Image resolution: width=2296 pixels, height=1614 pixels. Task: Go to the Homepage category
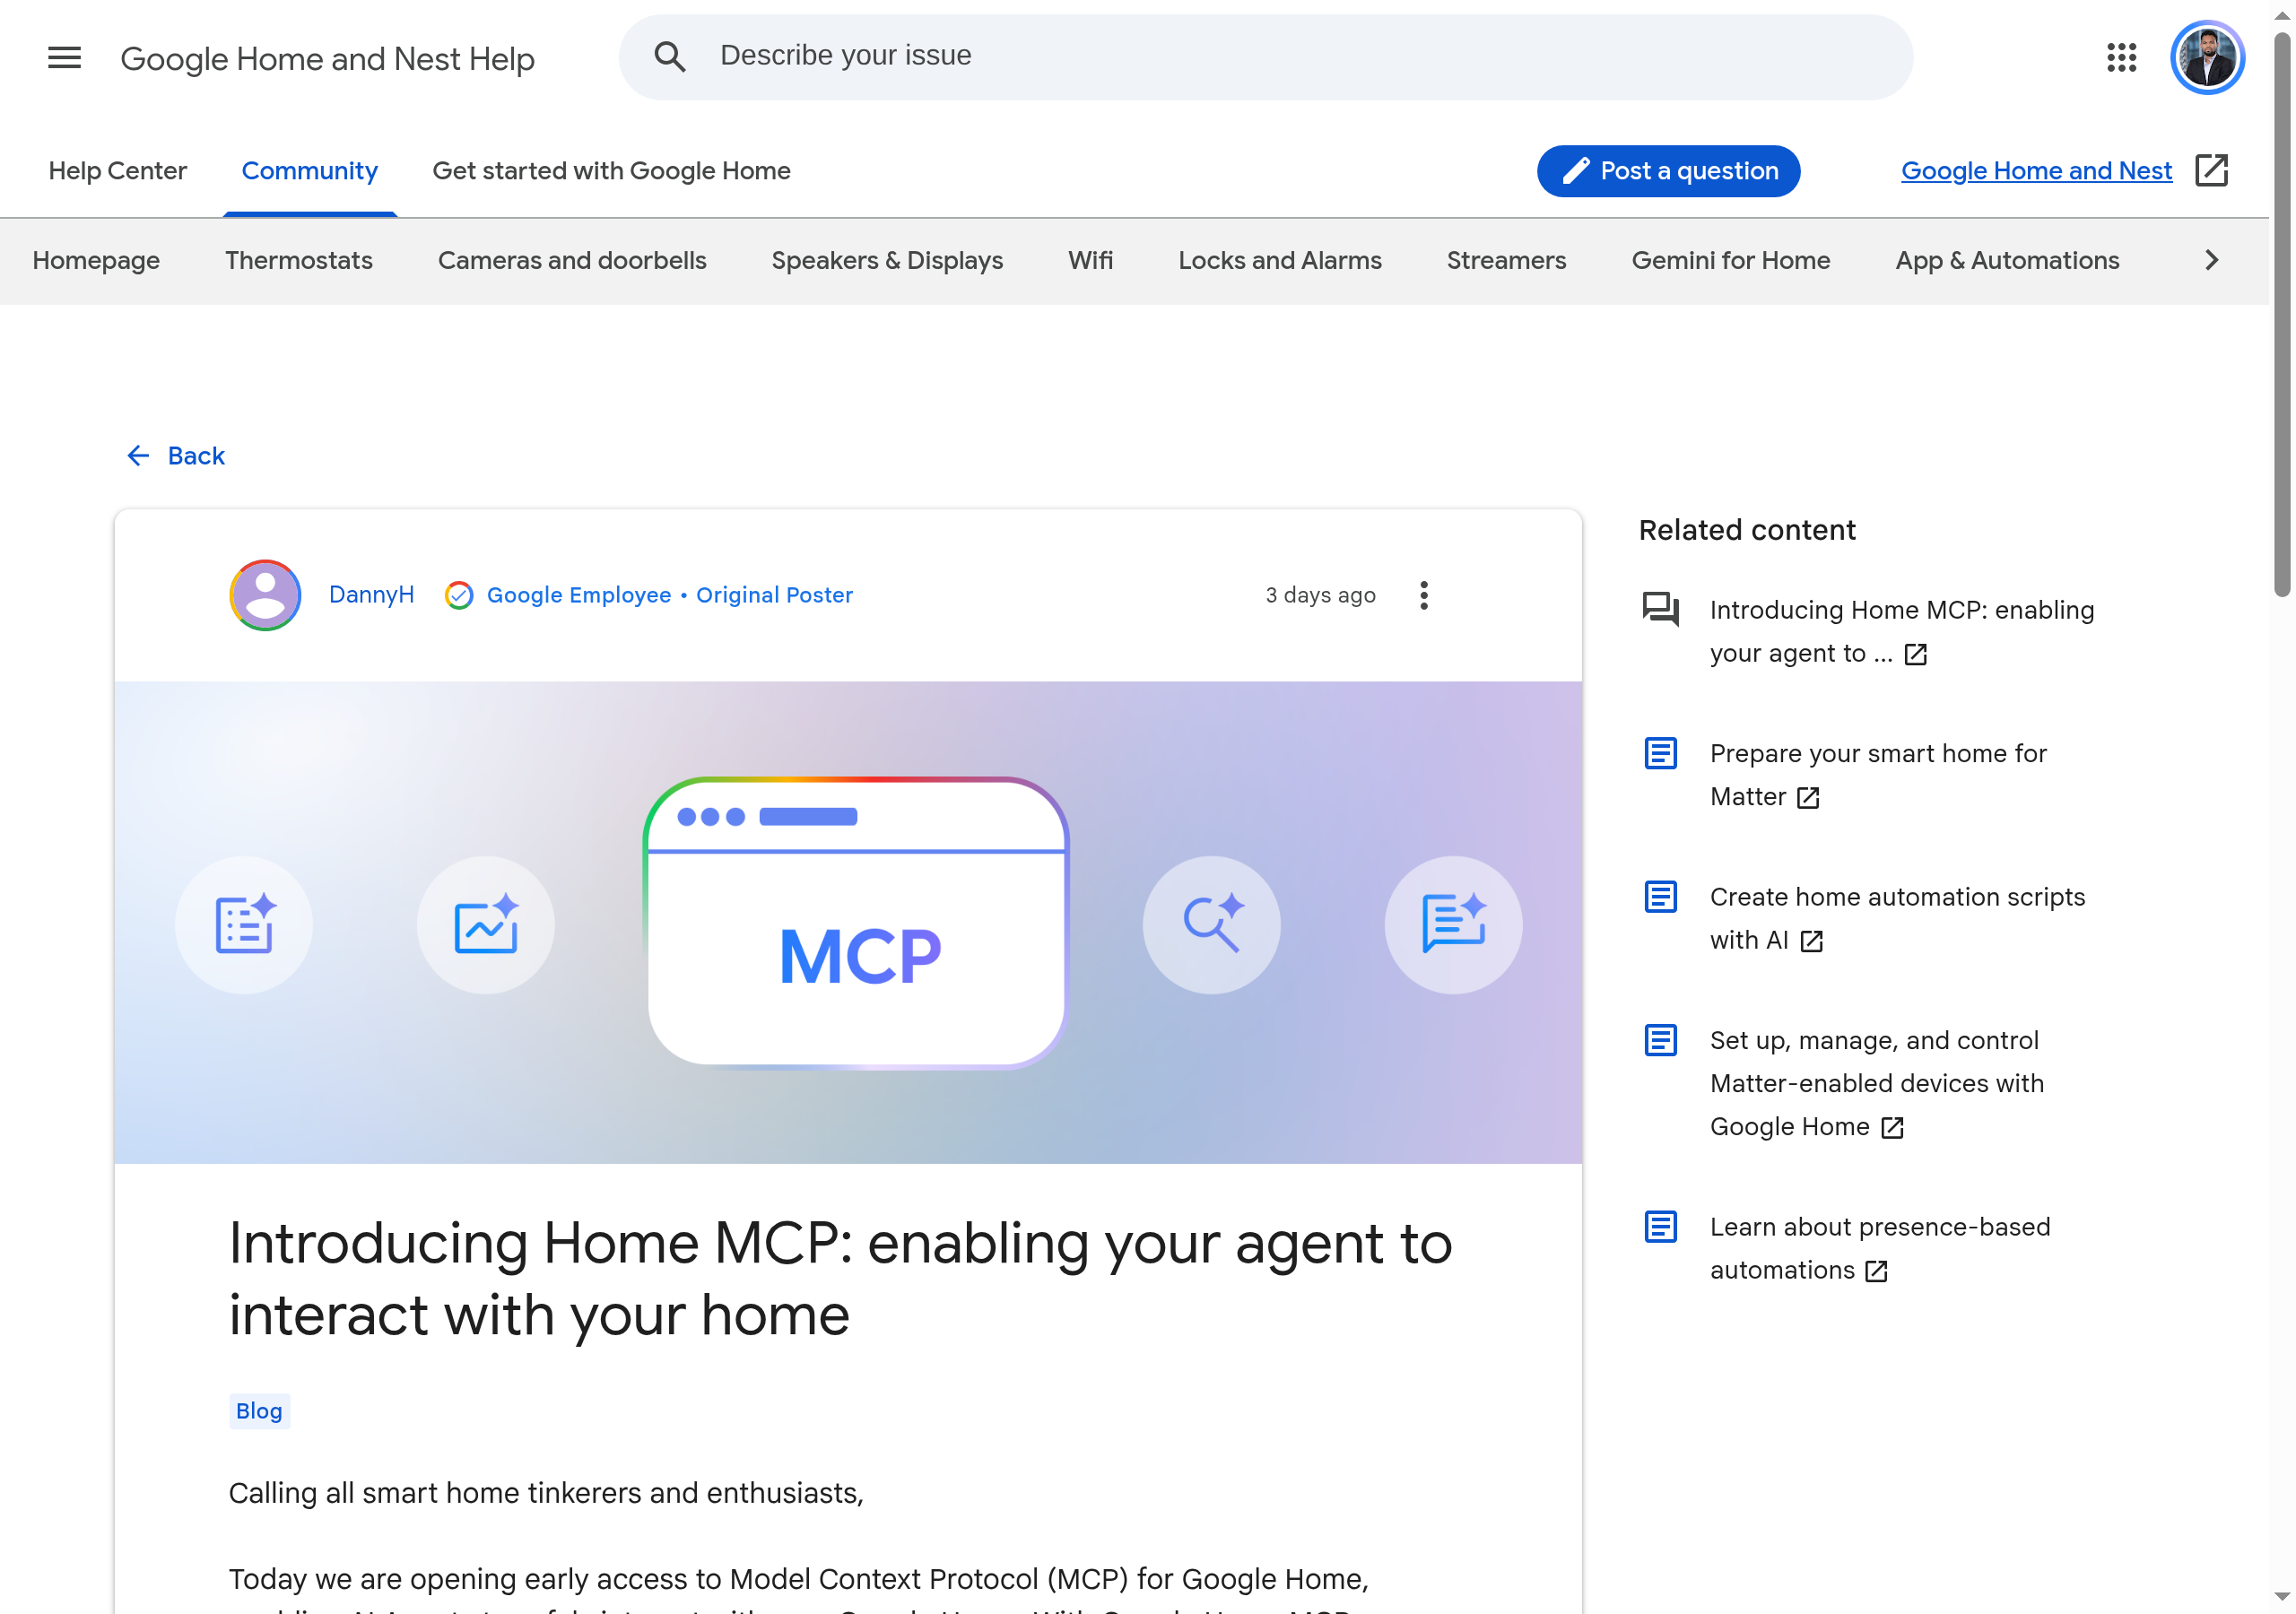pos(96,261)
